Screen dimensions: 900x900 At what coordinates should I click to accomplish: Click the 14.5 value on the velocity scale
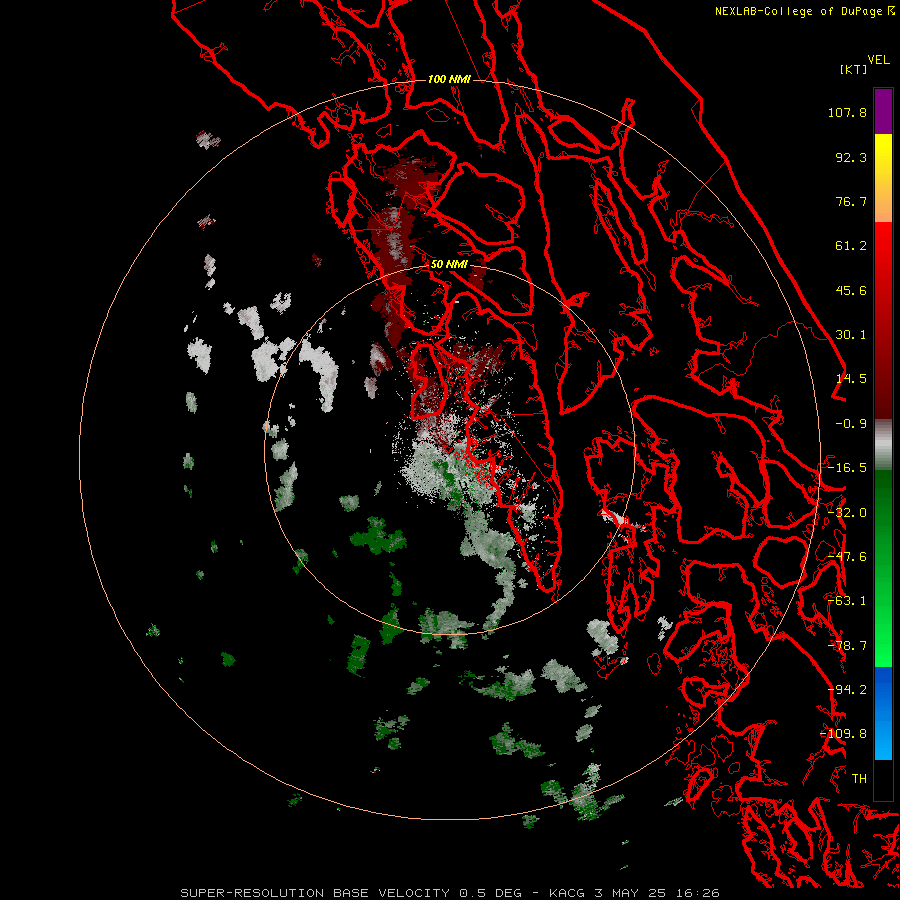point(851,379)
